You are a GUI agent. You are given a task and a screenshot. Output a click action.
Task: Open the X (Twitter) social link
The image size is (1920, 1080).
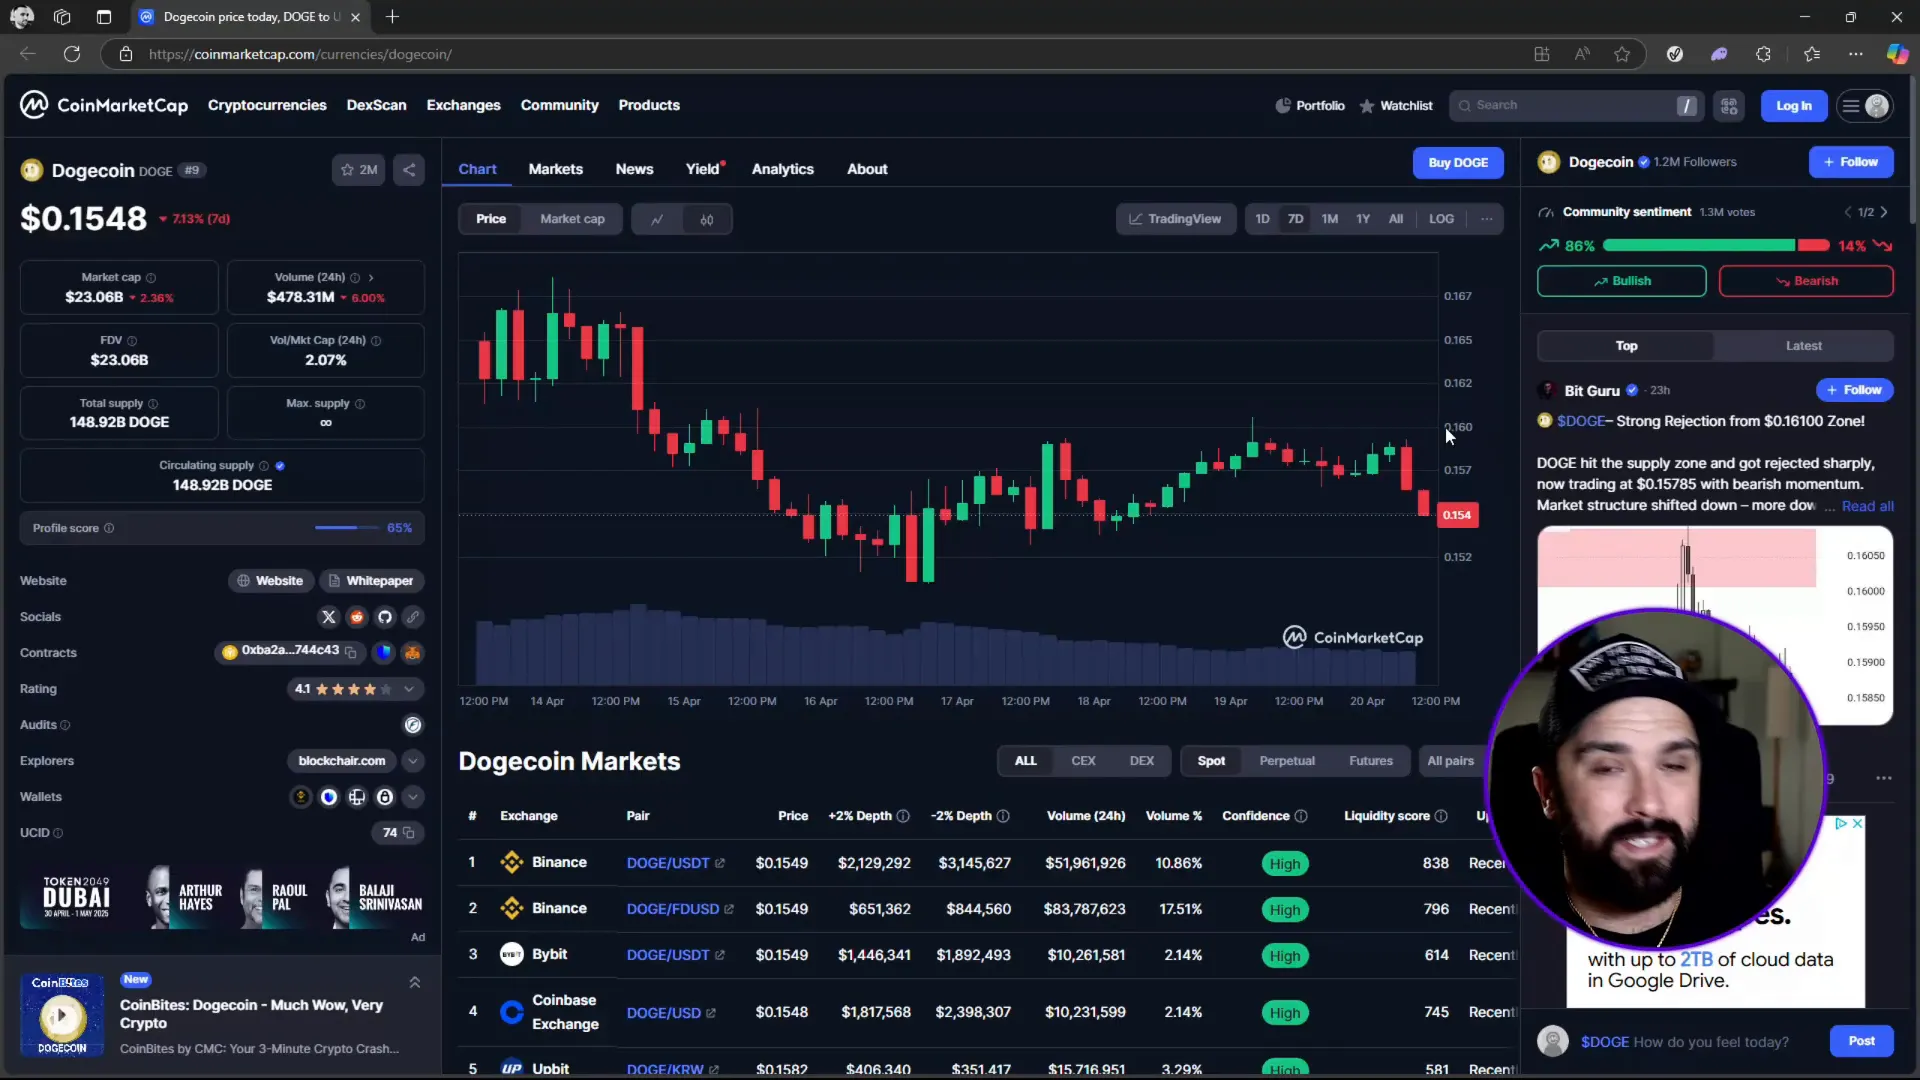[x=329, y=617]
